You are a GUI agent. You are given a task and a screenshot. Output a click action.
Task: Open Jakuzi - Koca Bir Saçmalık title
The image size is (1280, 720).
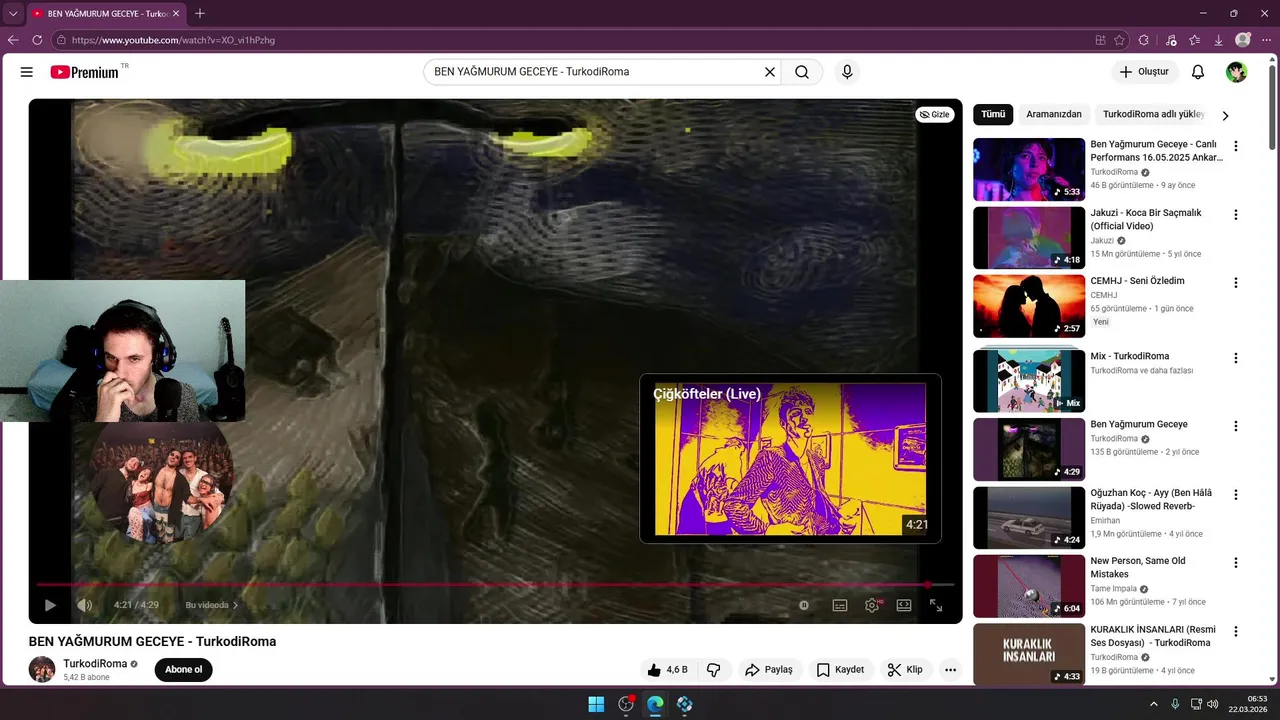[x=1146, y=219]
